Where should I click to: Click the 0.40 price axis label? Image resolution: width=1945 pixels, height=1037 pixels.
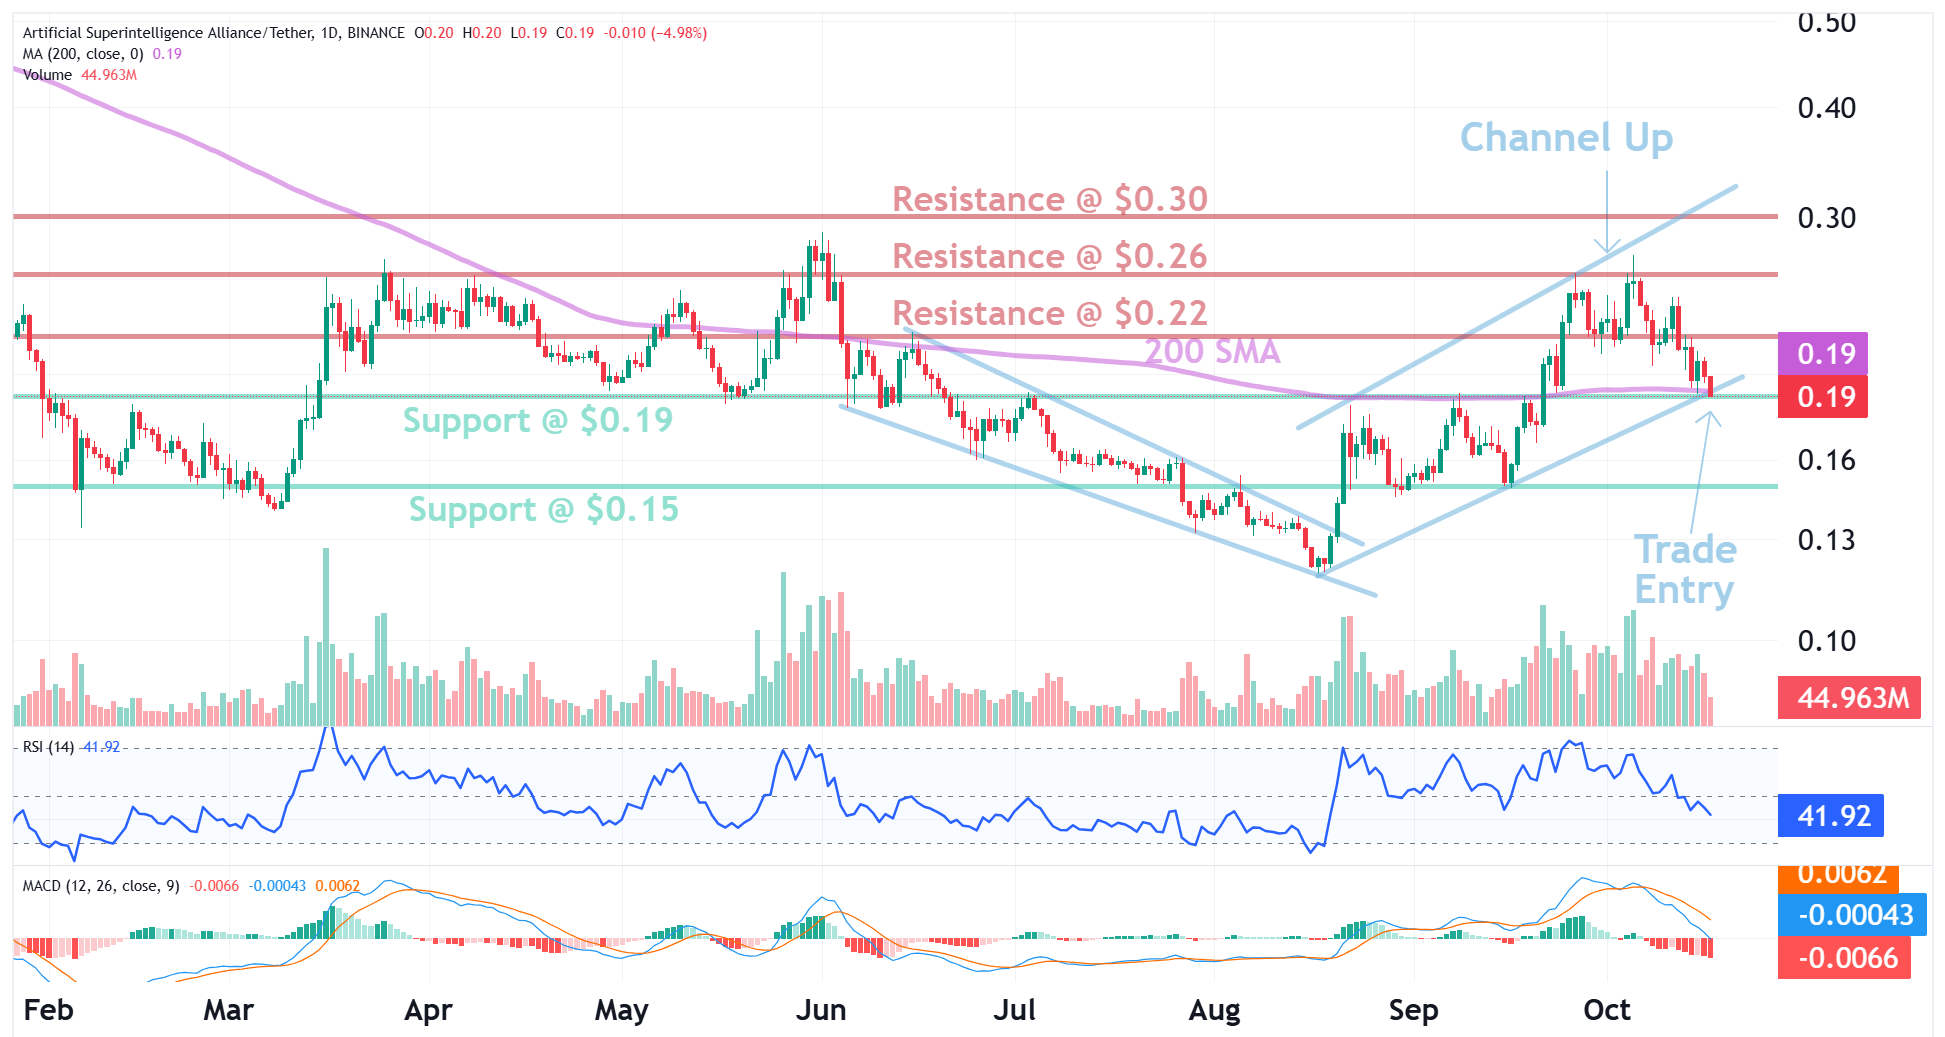tap(1826, 108)
